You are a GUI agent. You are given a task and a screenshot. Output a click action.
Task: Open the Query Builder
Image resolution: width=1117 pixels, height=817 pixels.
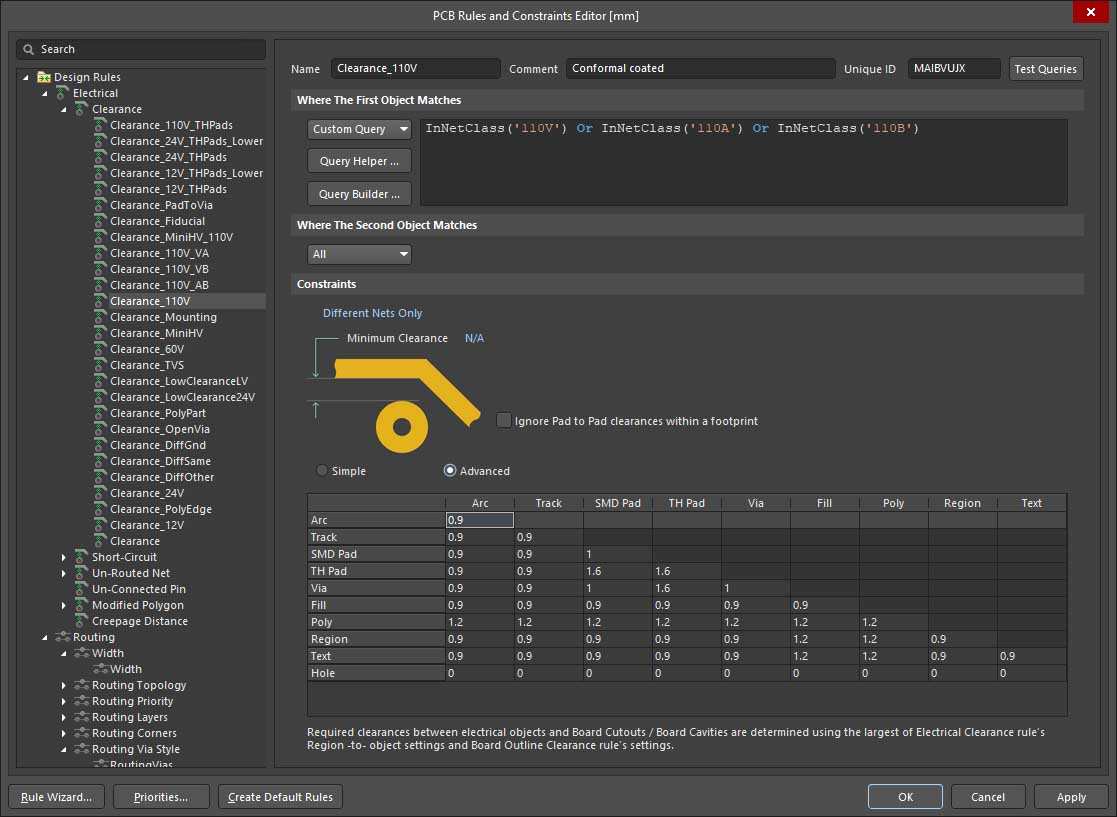point(359,194)
